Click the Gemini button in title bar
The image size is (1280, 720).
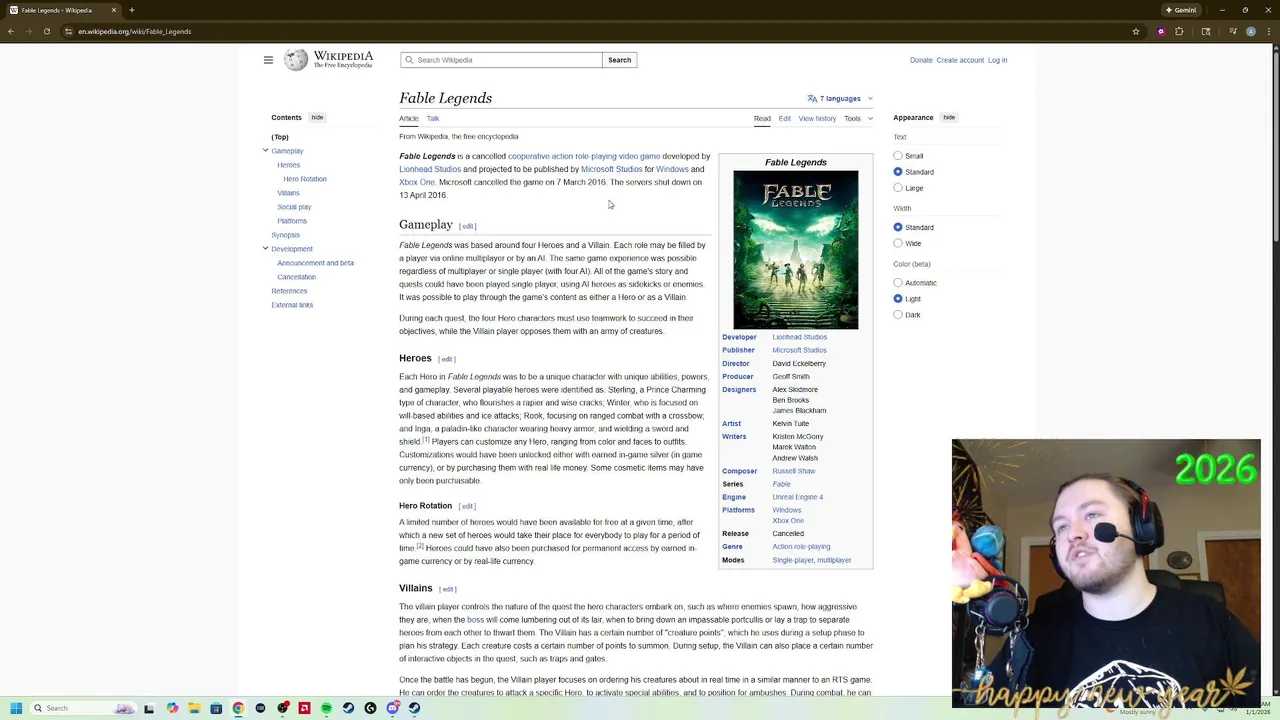tap(1181, 10)
